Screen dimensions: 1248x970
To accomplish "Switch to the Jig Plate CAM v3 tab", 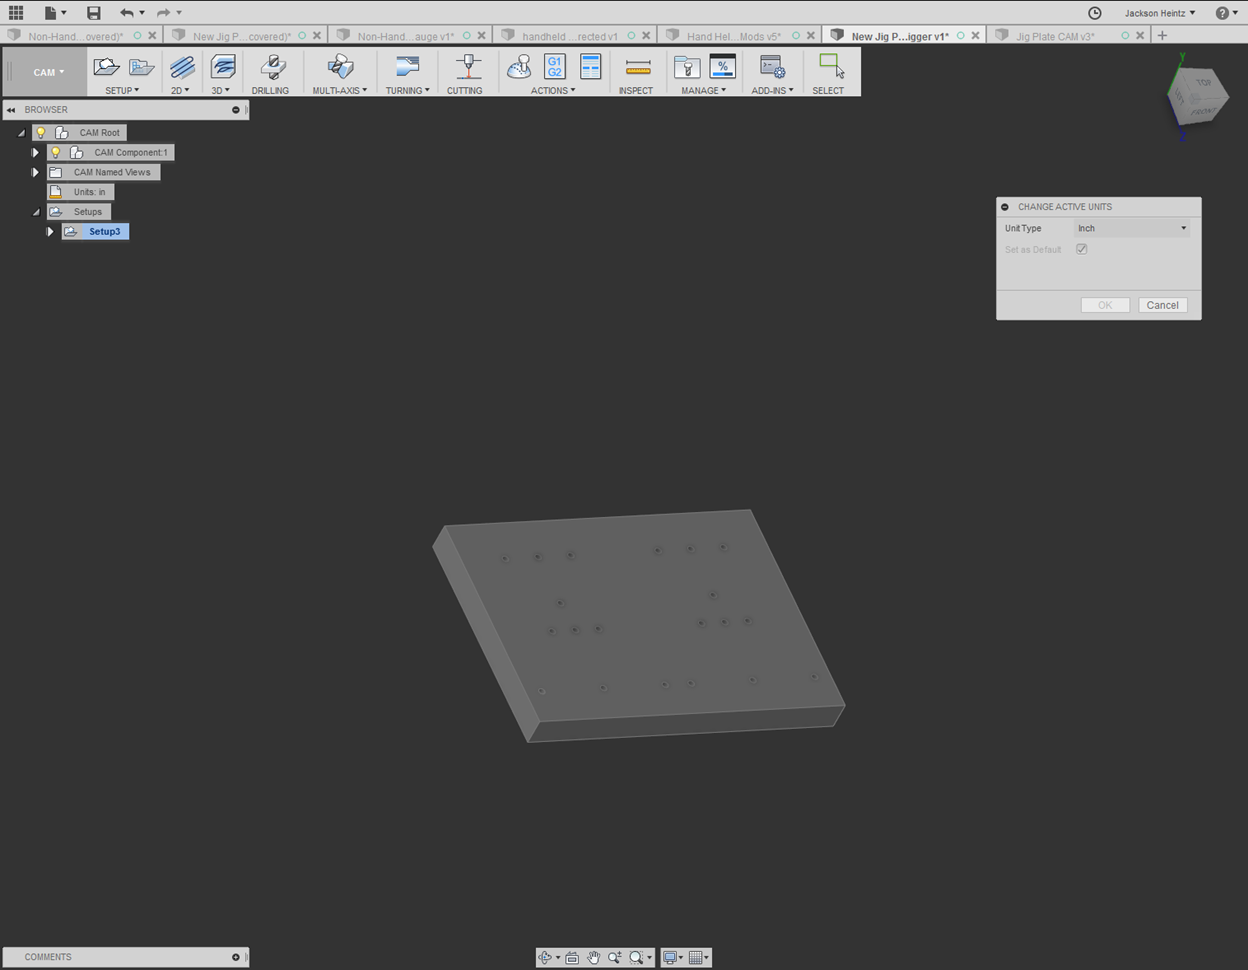I will point(1054,36).
